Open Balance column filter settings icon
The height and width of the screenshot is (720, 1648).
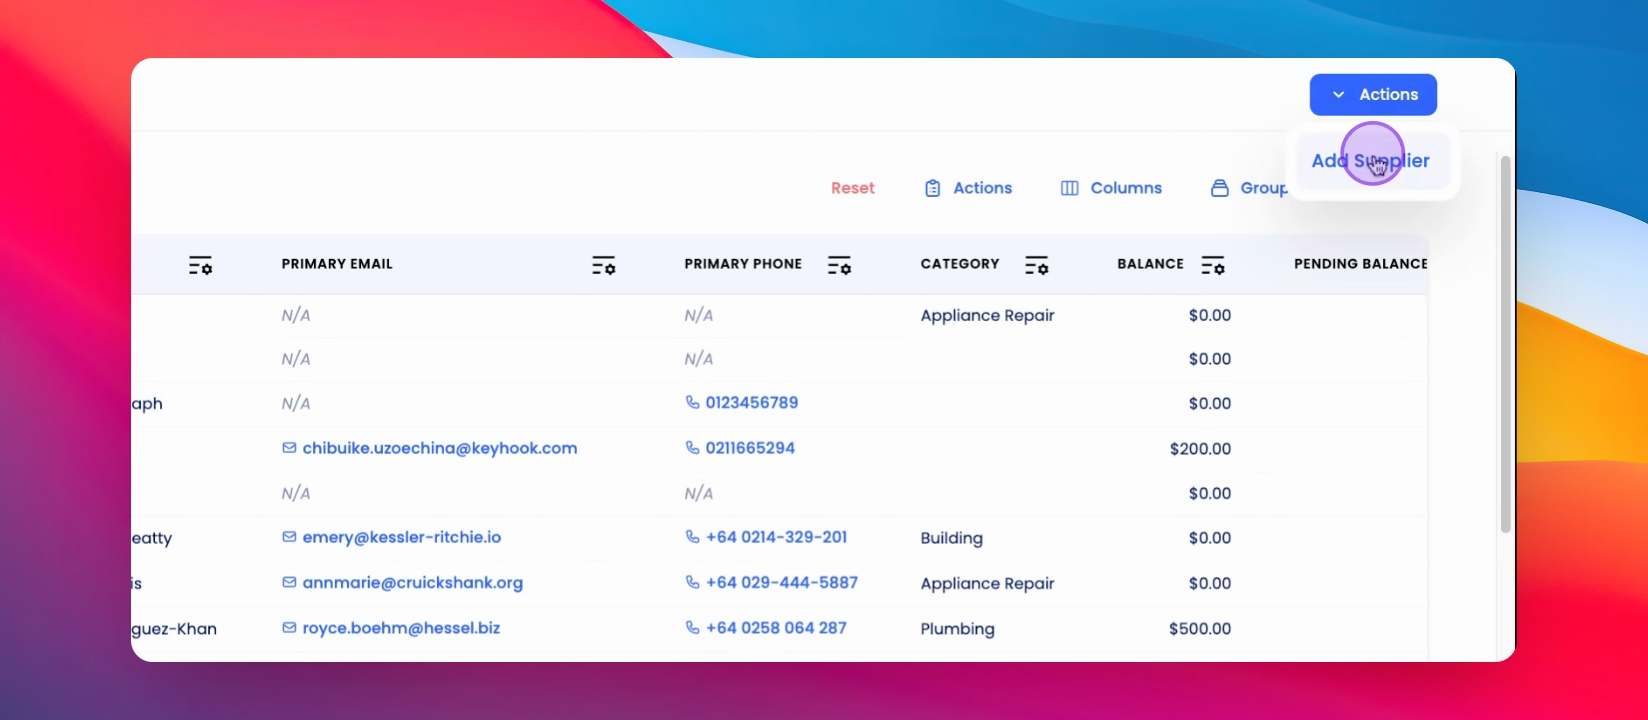[x=1212, y=265]
